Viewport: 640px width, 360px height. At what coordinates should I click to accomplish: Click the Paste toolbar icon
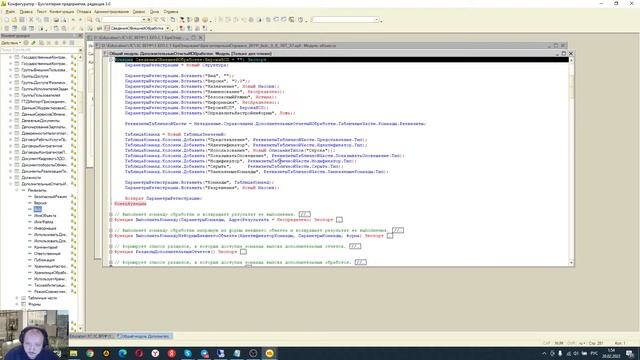coord(47,20)
